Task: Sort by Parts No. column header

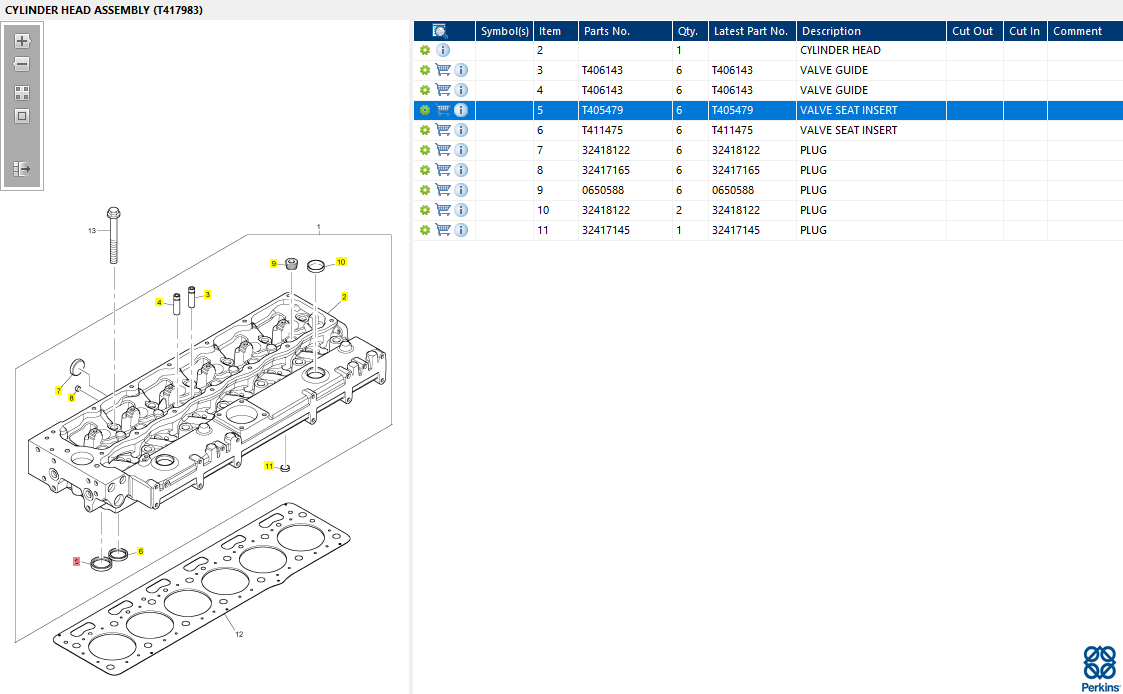Action: click(625, 31)
